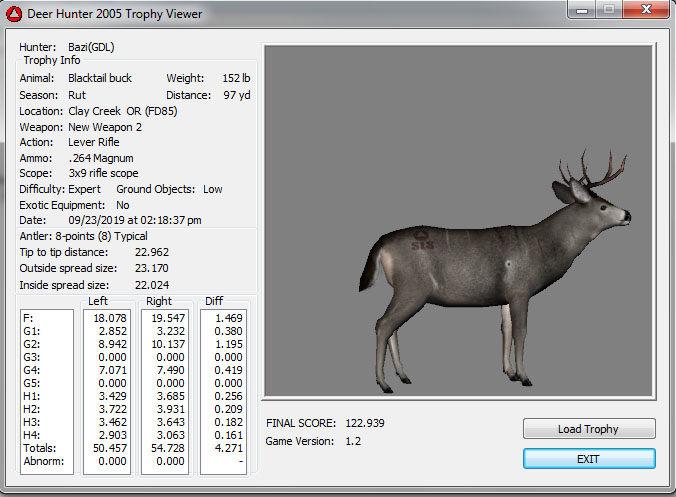Click the animal value Blacktail buck
Viewport: 676px width, 497px height.
click(100, 78)
